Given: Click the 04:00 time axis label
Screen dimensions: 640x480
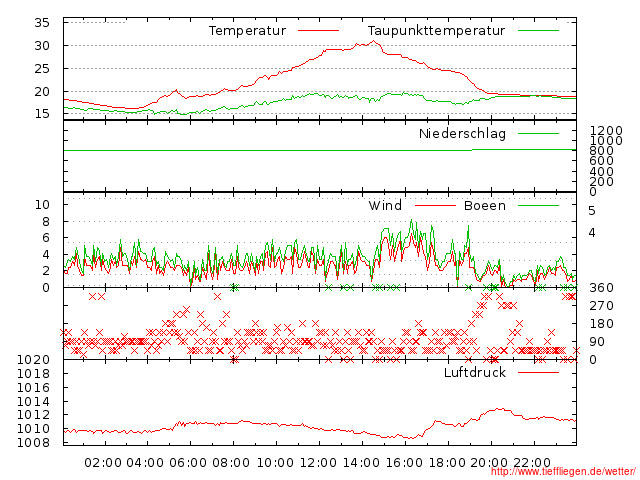Looking at the screenshot, I should [x=145, y=463].
